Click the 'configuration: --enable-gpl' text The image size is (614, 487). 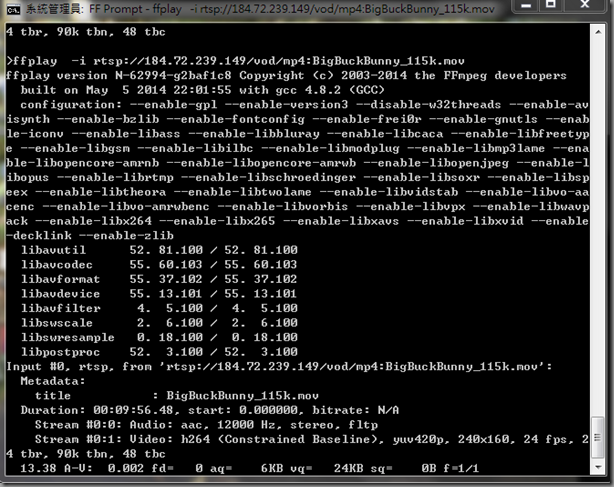point(119,105)
